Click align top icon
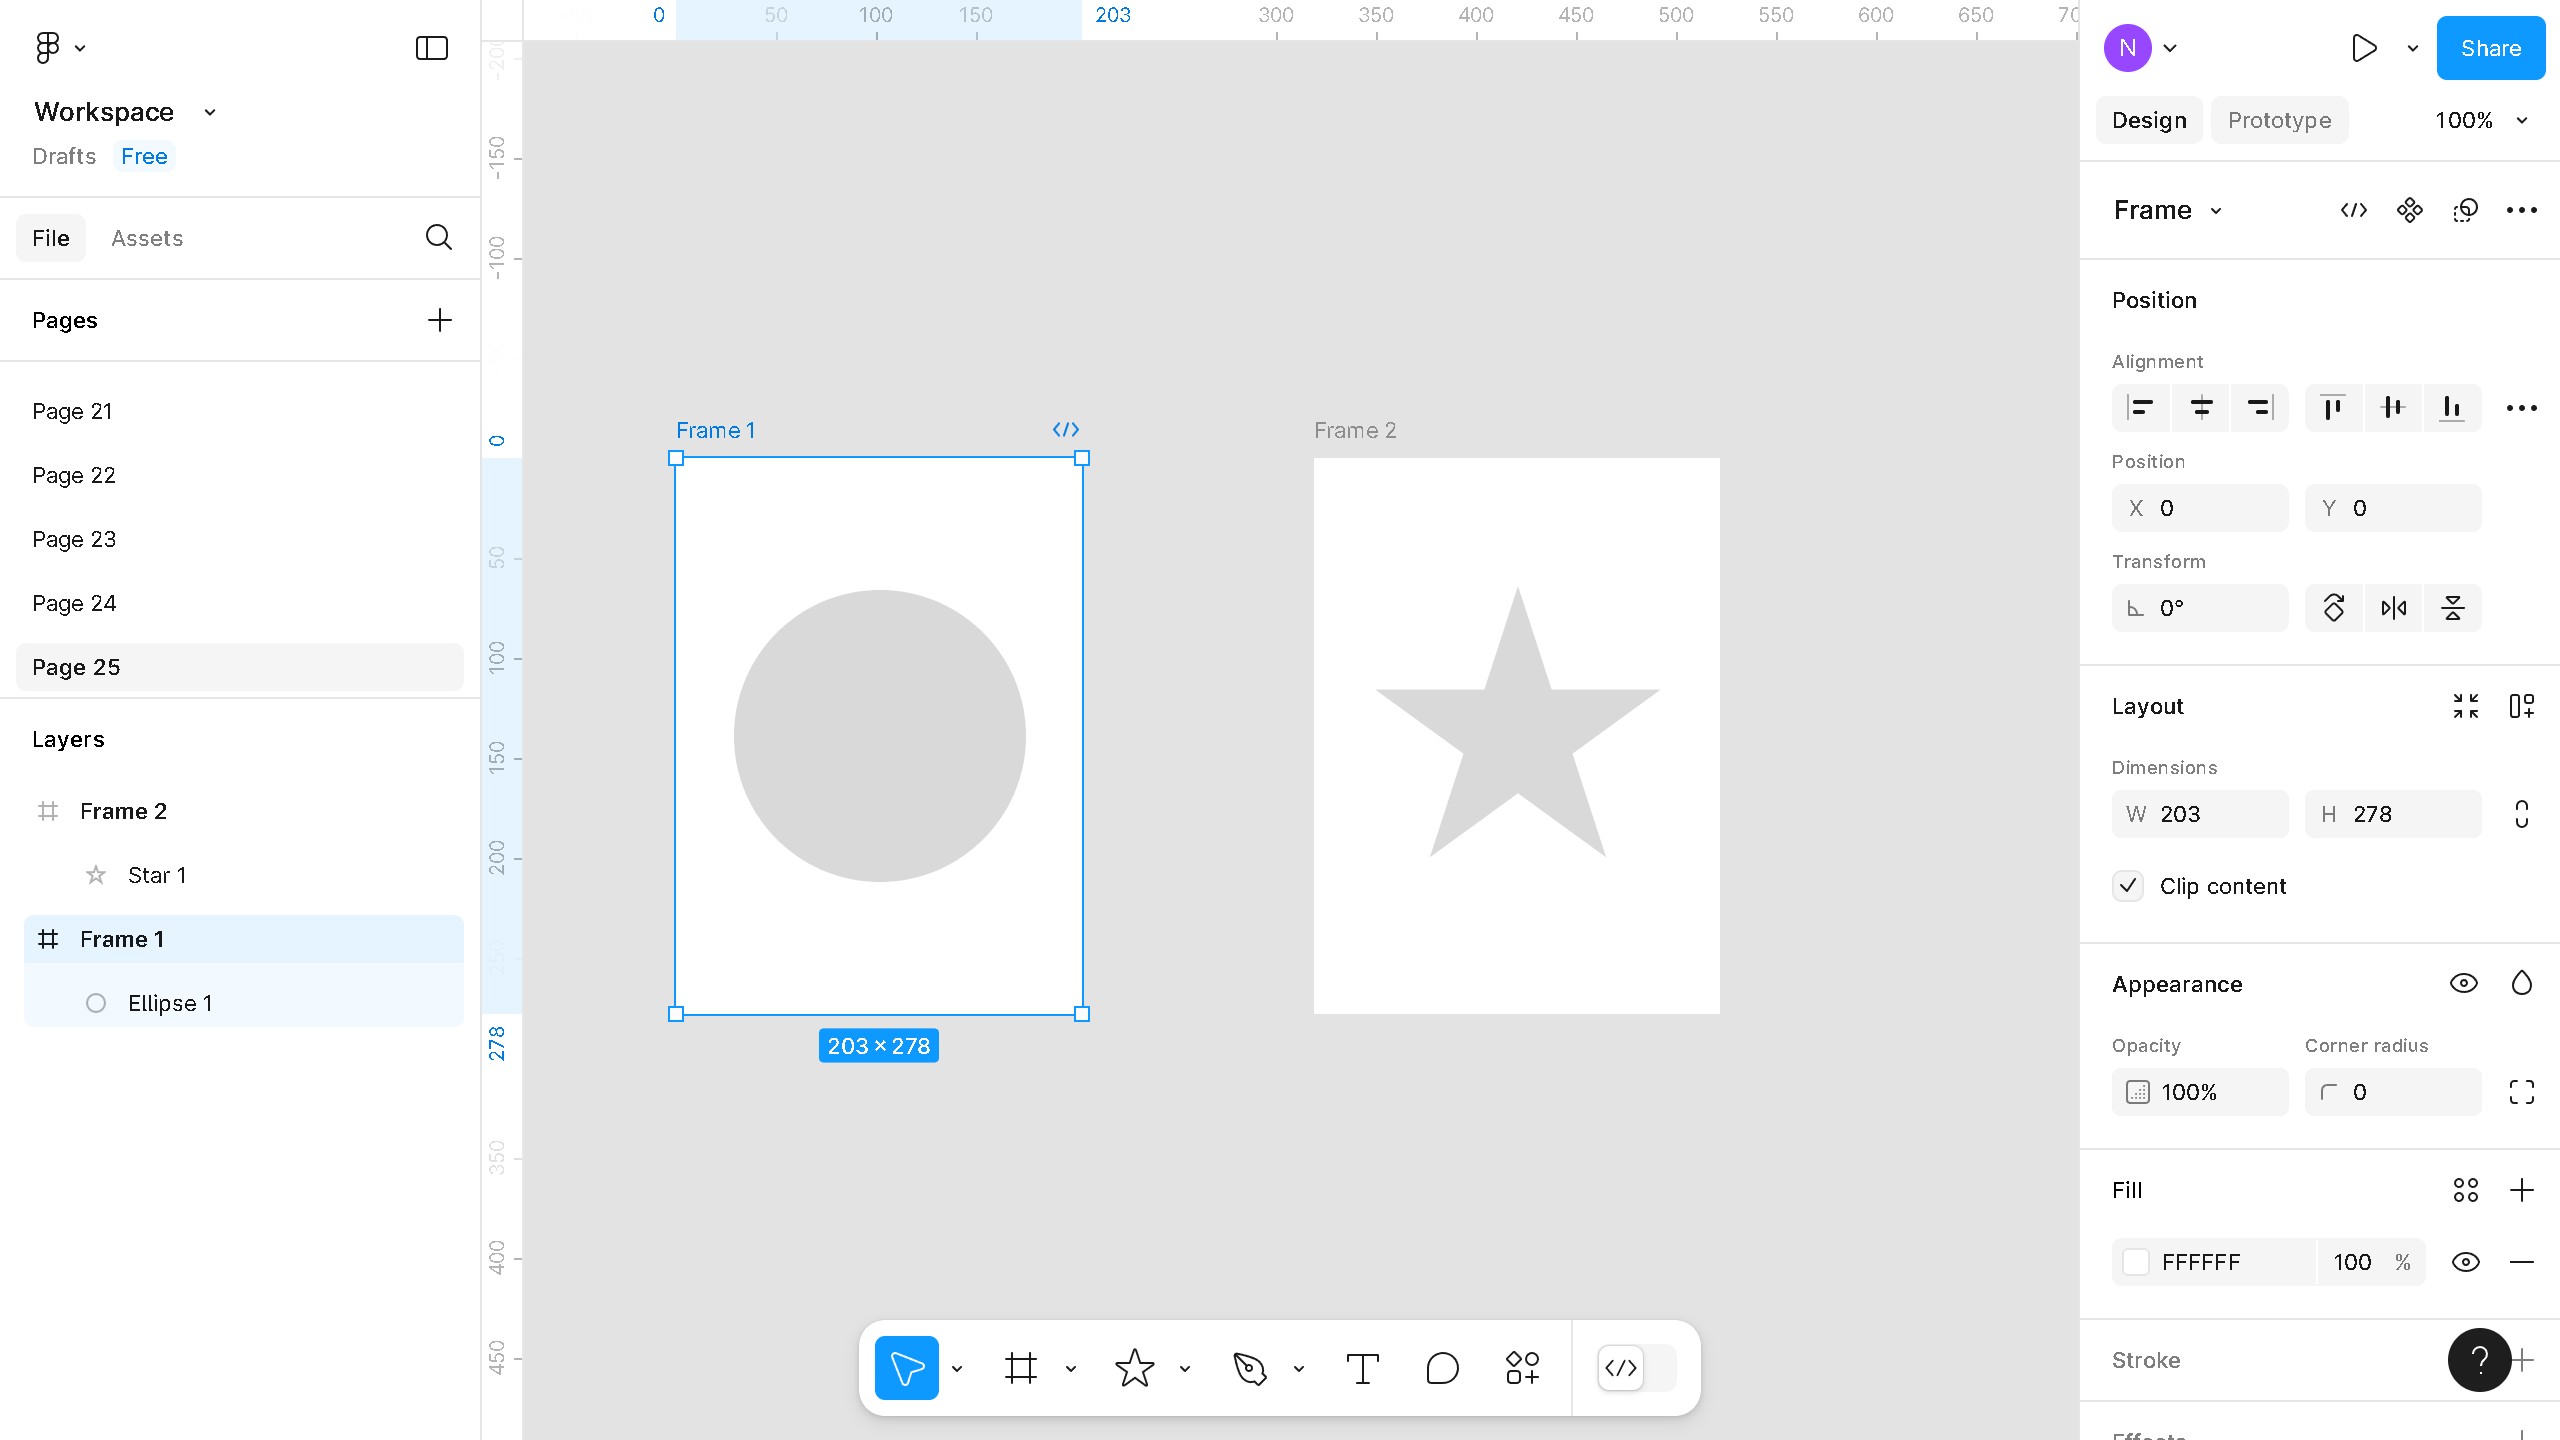Viewport: 2560px width, 1440px height. click(2333, 408)
